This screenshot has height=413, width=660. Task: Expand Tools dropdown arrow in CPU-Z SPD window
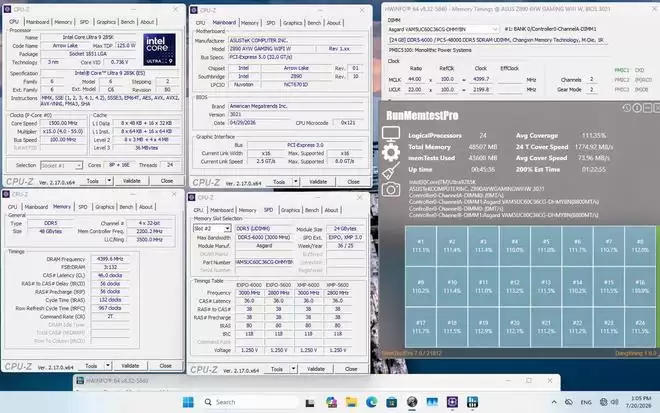click(x=293, y=369)
